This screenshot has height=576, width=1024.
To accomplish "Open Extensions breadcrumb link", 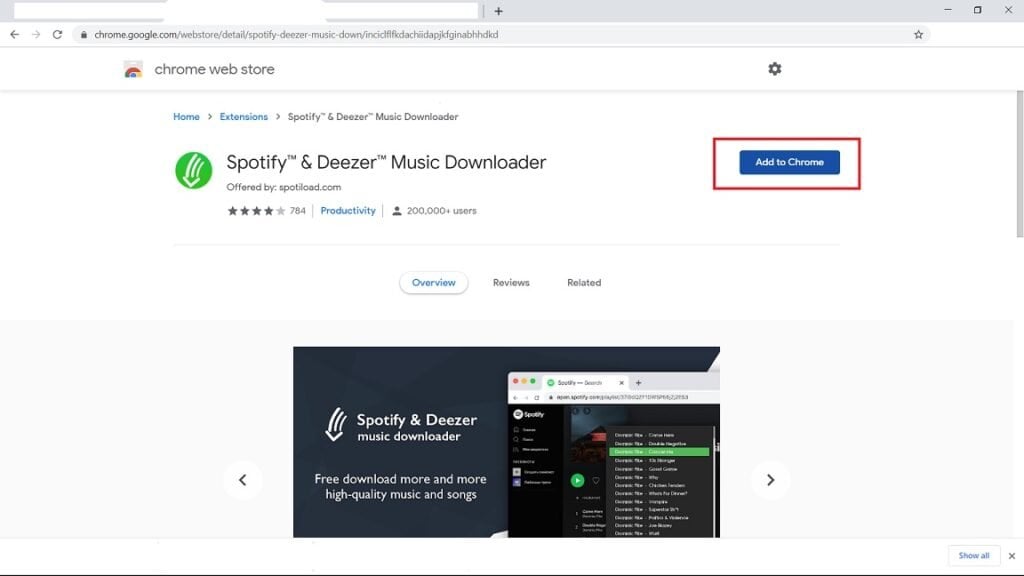I will [244, 117].
